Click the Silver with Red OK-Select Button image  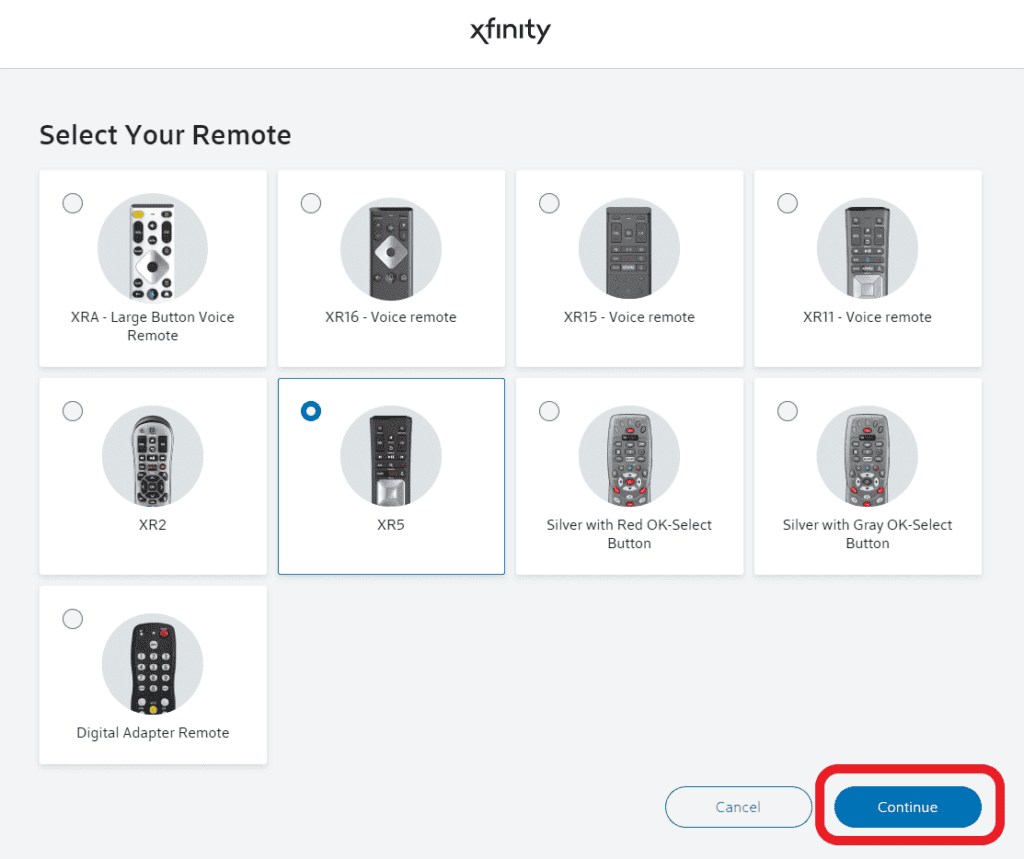[629, 456]
